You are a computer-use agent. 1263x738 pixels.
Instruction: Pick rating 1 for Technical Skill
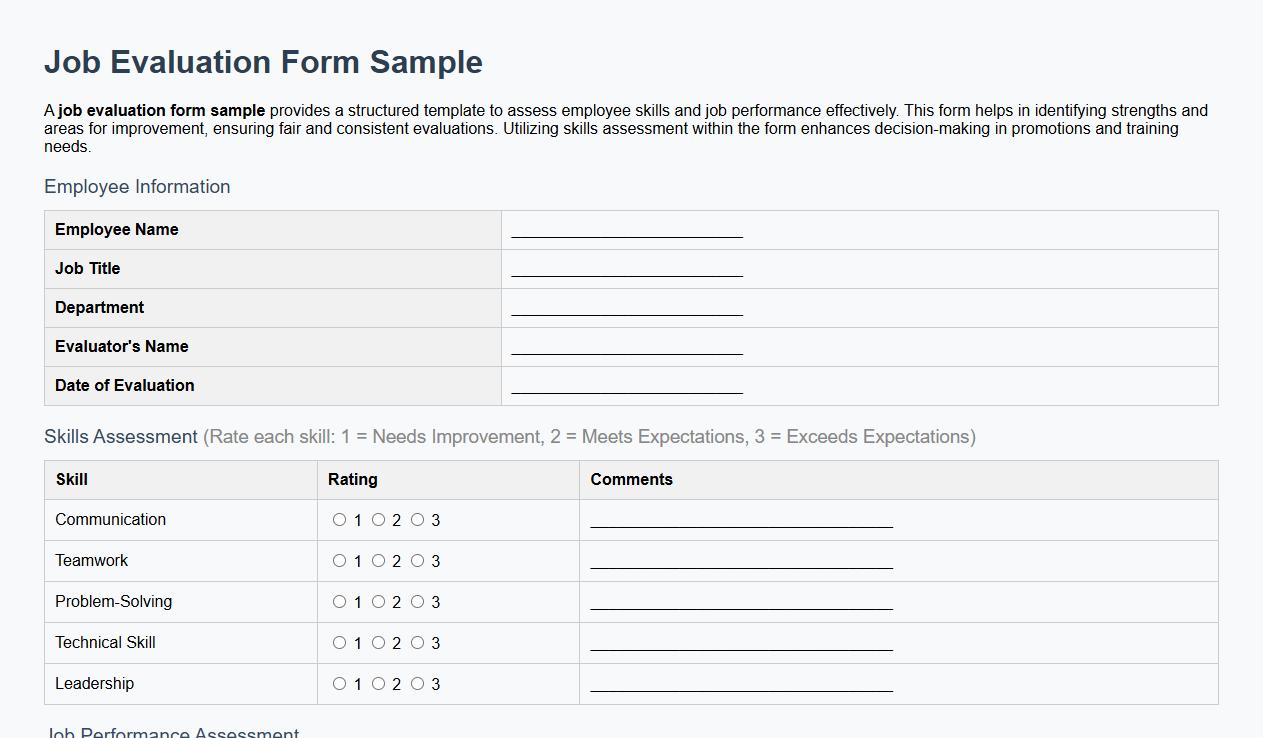339,642
